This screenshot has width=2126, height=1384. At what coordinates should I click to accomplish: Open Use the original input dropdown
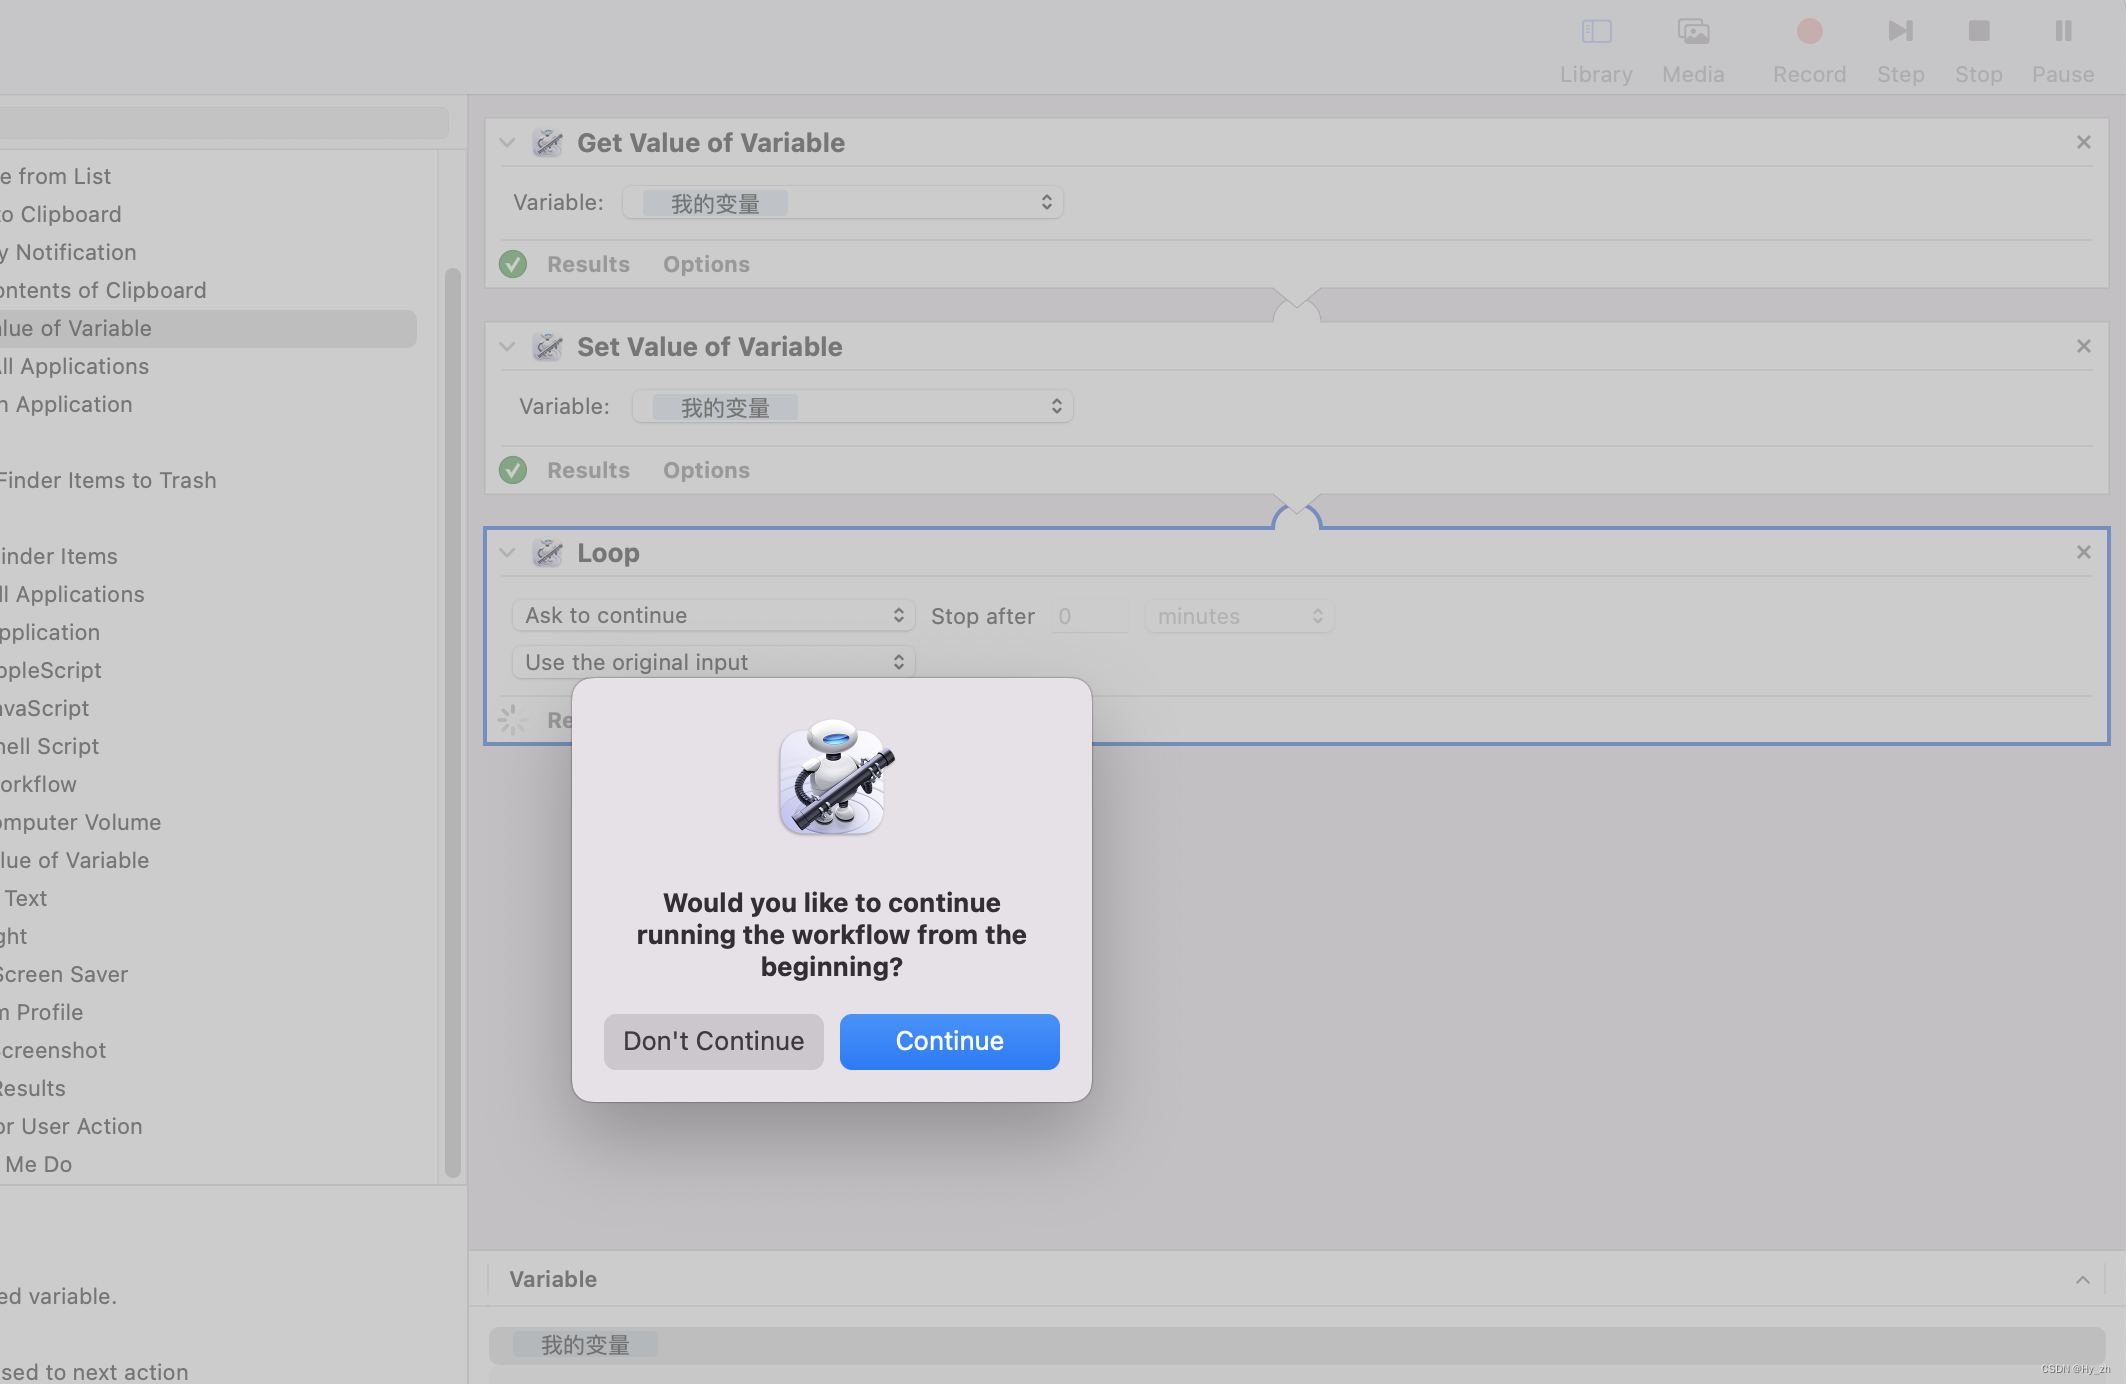713,662
